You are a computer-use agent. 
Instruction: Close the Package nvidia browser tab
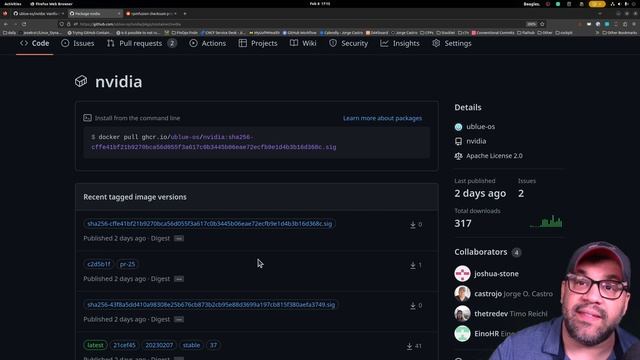[119, 13]
